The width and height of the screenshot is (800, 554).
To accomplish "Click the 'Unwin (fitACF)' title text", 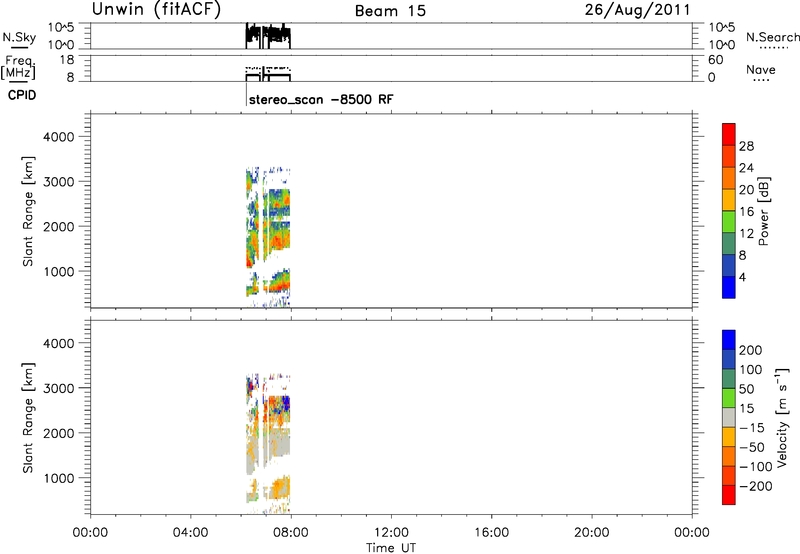I will tap(156, 9).
